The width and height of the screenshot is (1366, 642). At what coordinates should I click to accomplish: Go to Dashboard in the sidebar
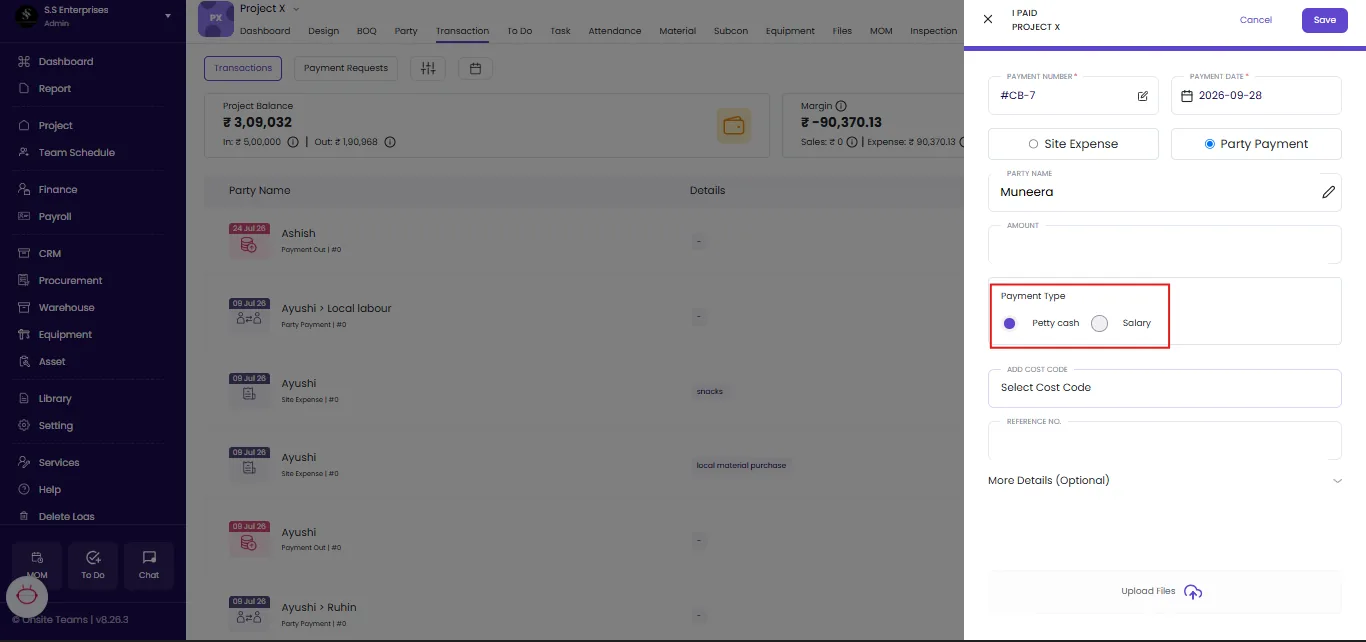click(x=66, y=62)
